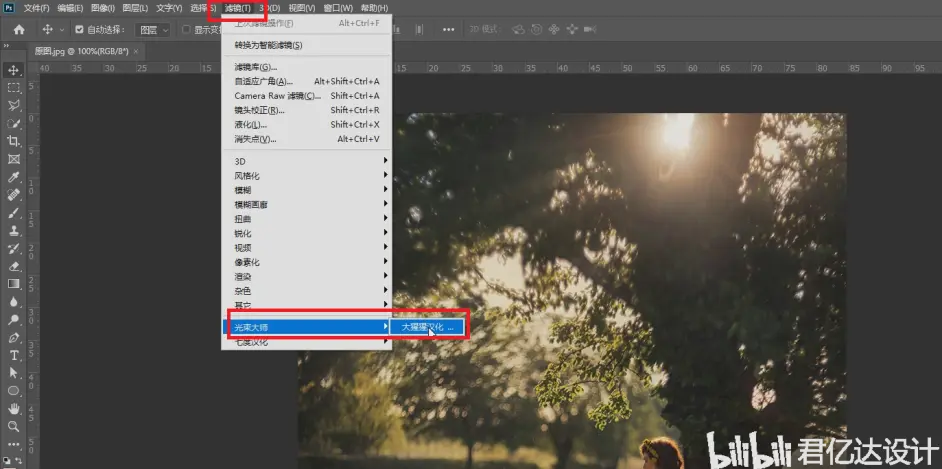Open the 文件(F) menu
This screenshot has width=942, height=469.
click(x=37, y=8)
